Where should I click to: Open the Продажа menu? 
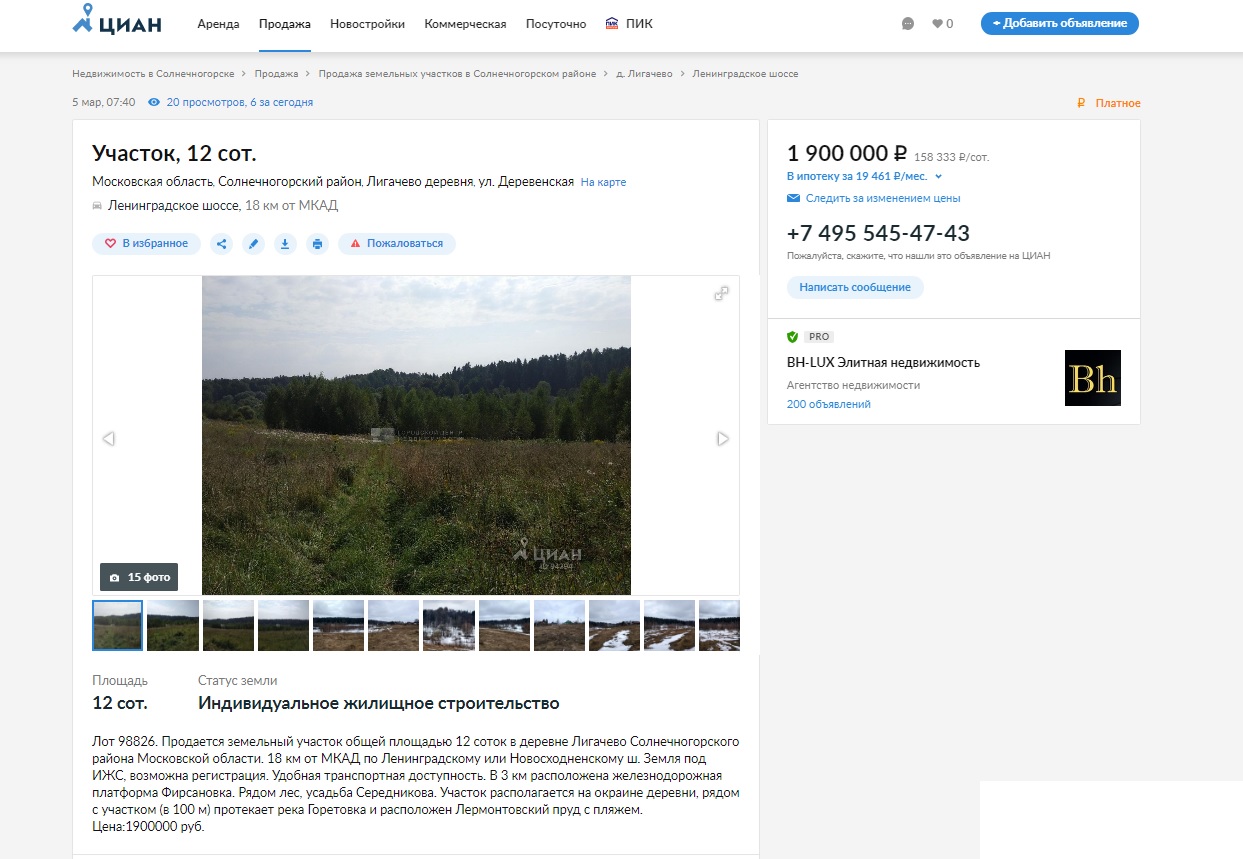pyautogui.click(x=285, y=24)
